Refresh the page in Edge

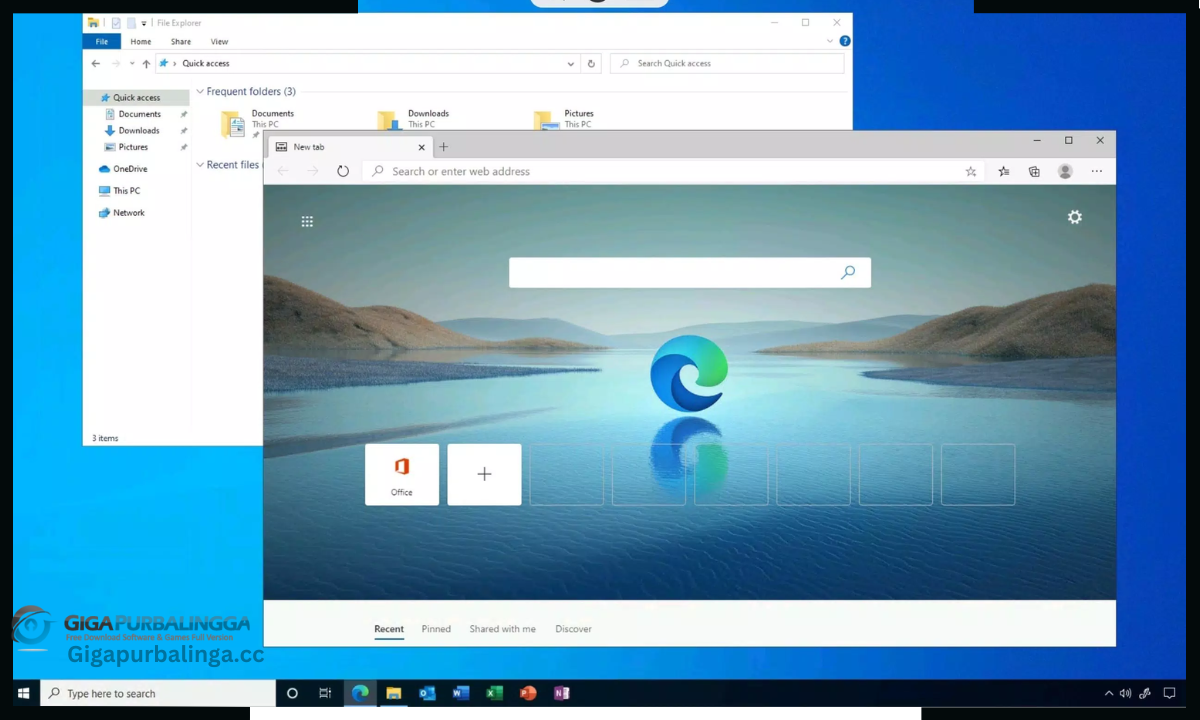(343, 171)
